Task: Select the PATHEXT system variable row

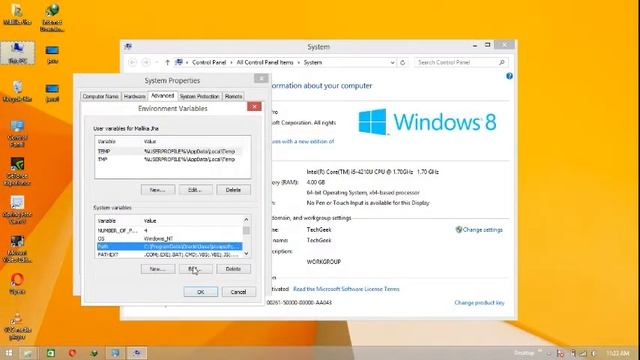Action: [x=169, y=254]
